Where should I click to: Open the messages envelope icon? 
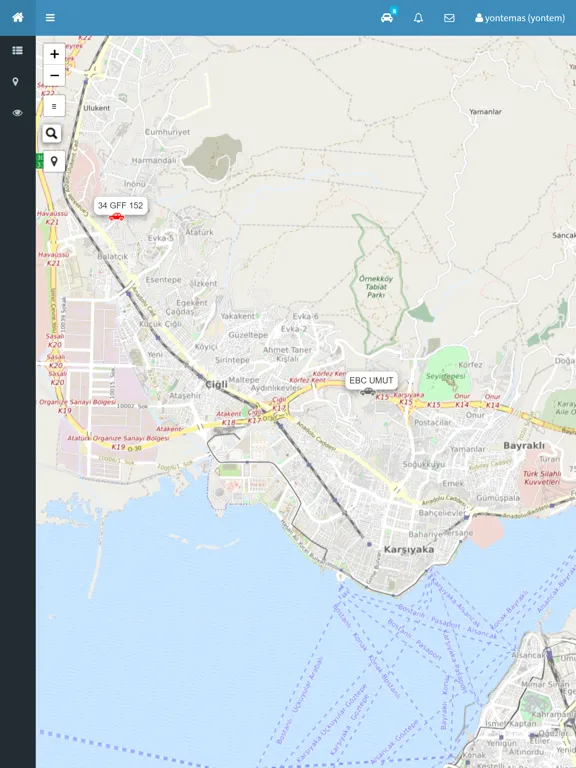coord(449,18)
